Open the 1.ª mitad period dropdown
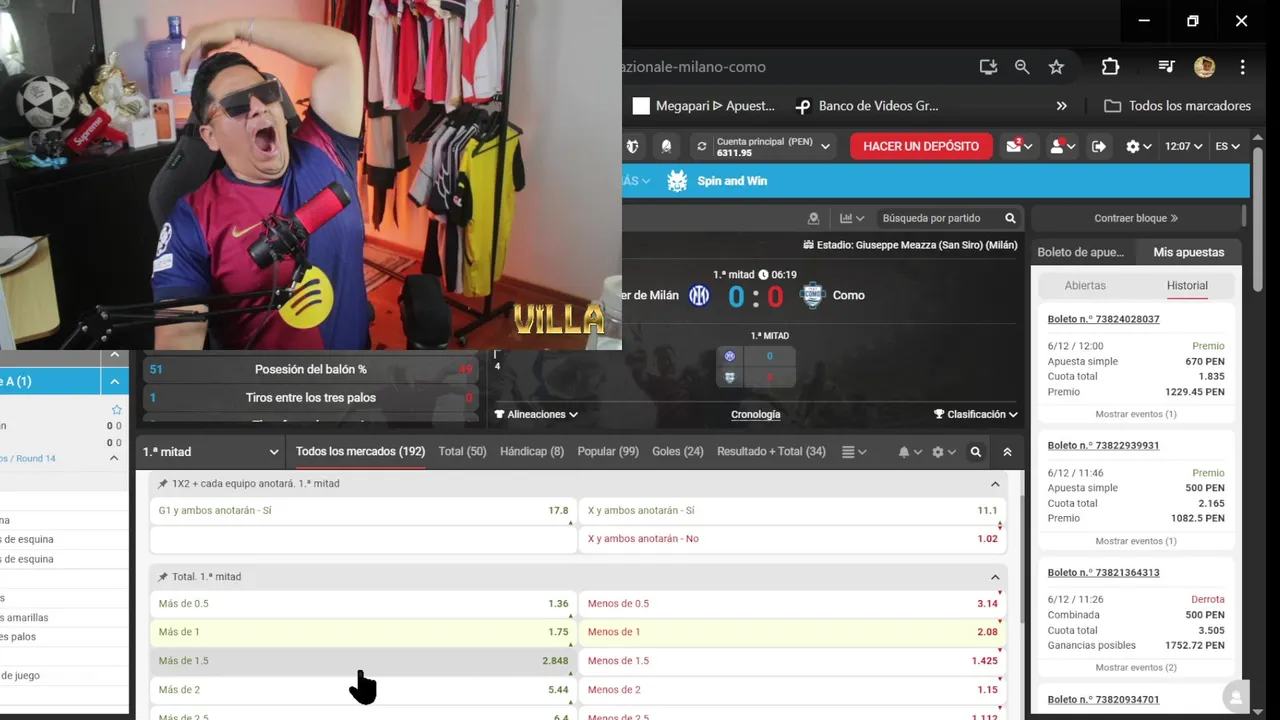 (x=210, y=452)
